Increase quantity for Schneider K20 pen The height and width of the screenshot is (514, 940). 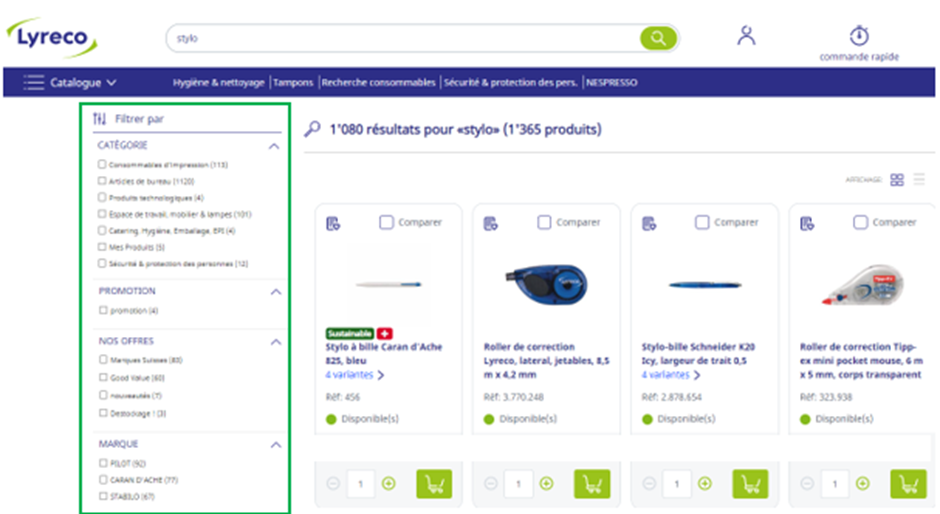[x=705, y=483]
